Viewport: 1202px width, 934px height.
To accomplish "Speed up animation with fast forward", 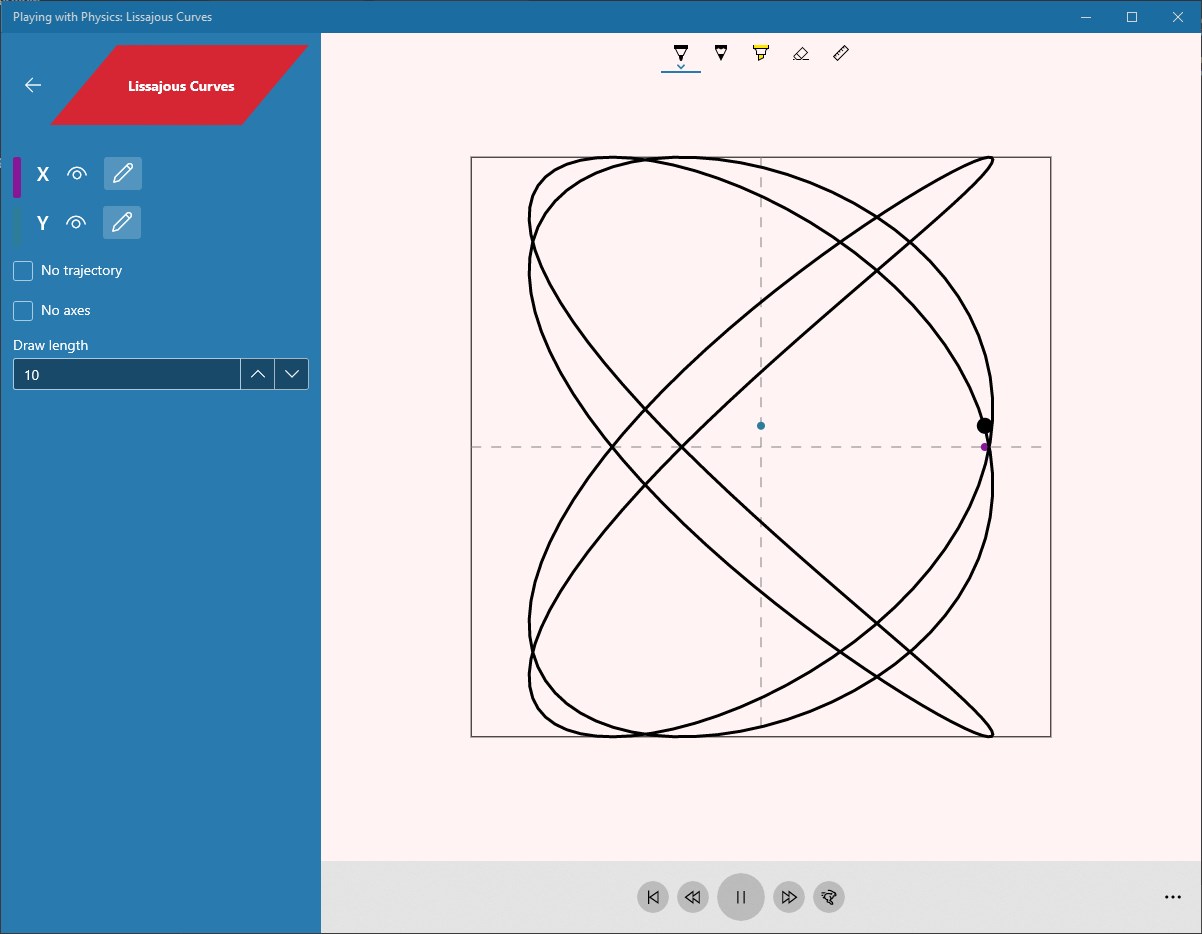I will (789, 897).
